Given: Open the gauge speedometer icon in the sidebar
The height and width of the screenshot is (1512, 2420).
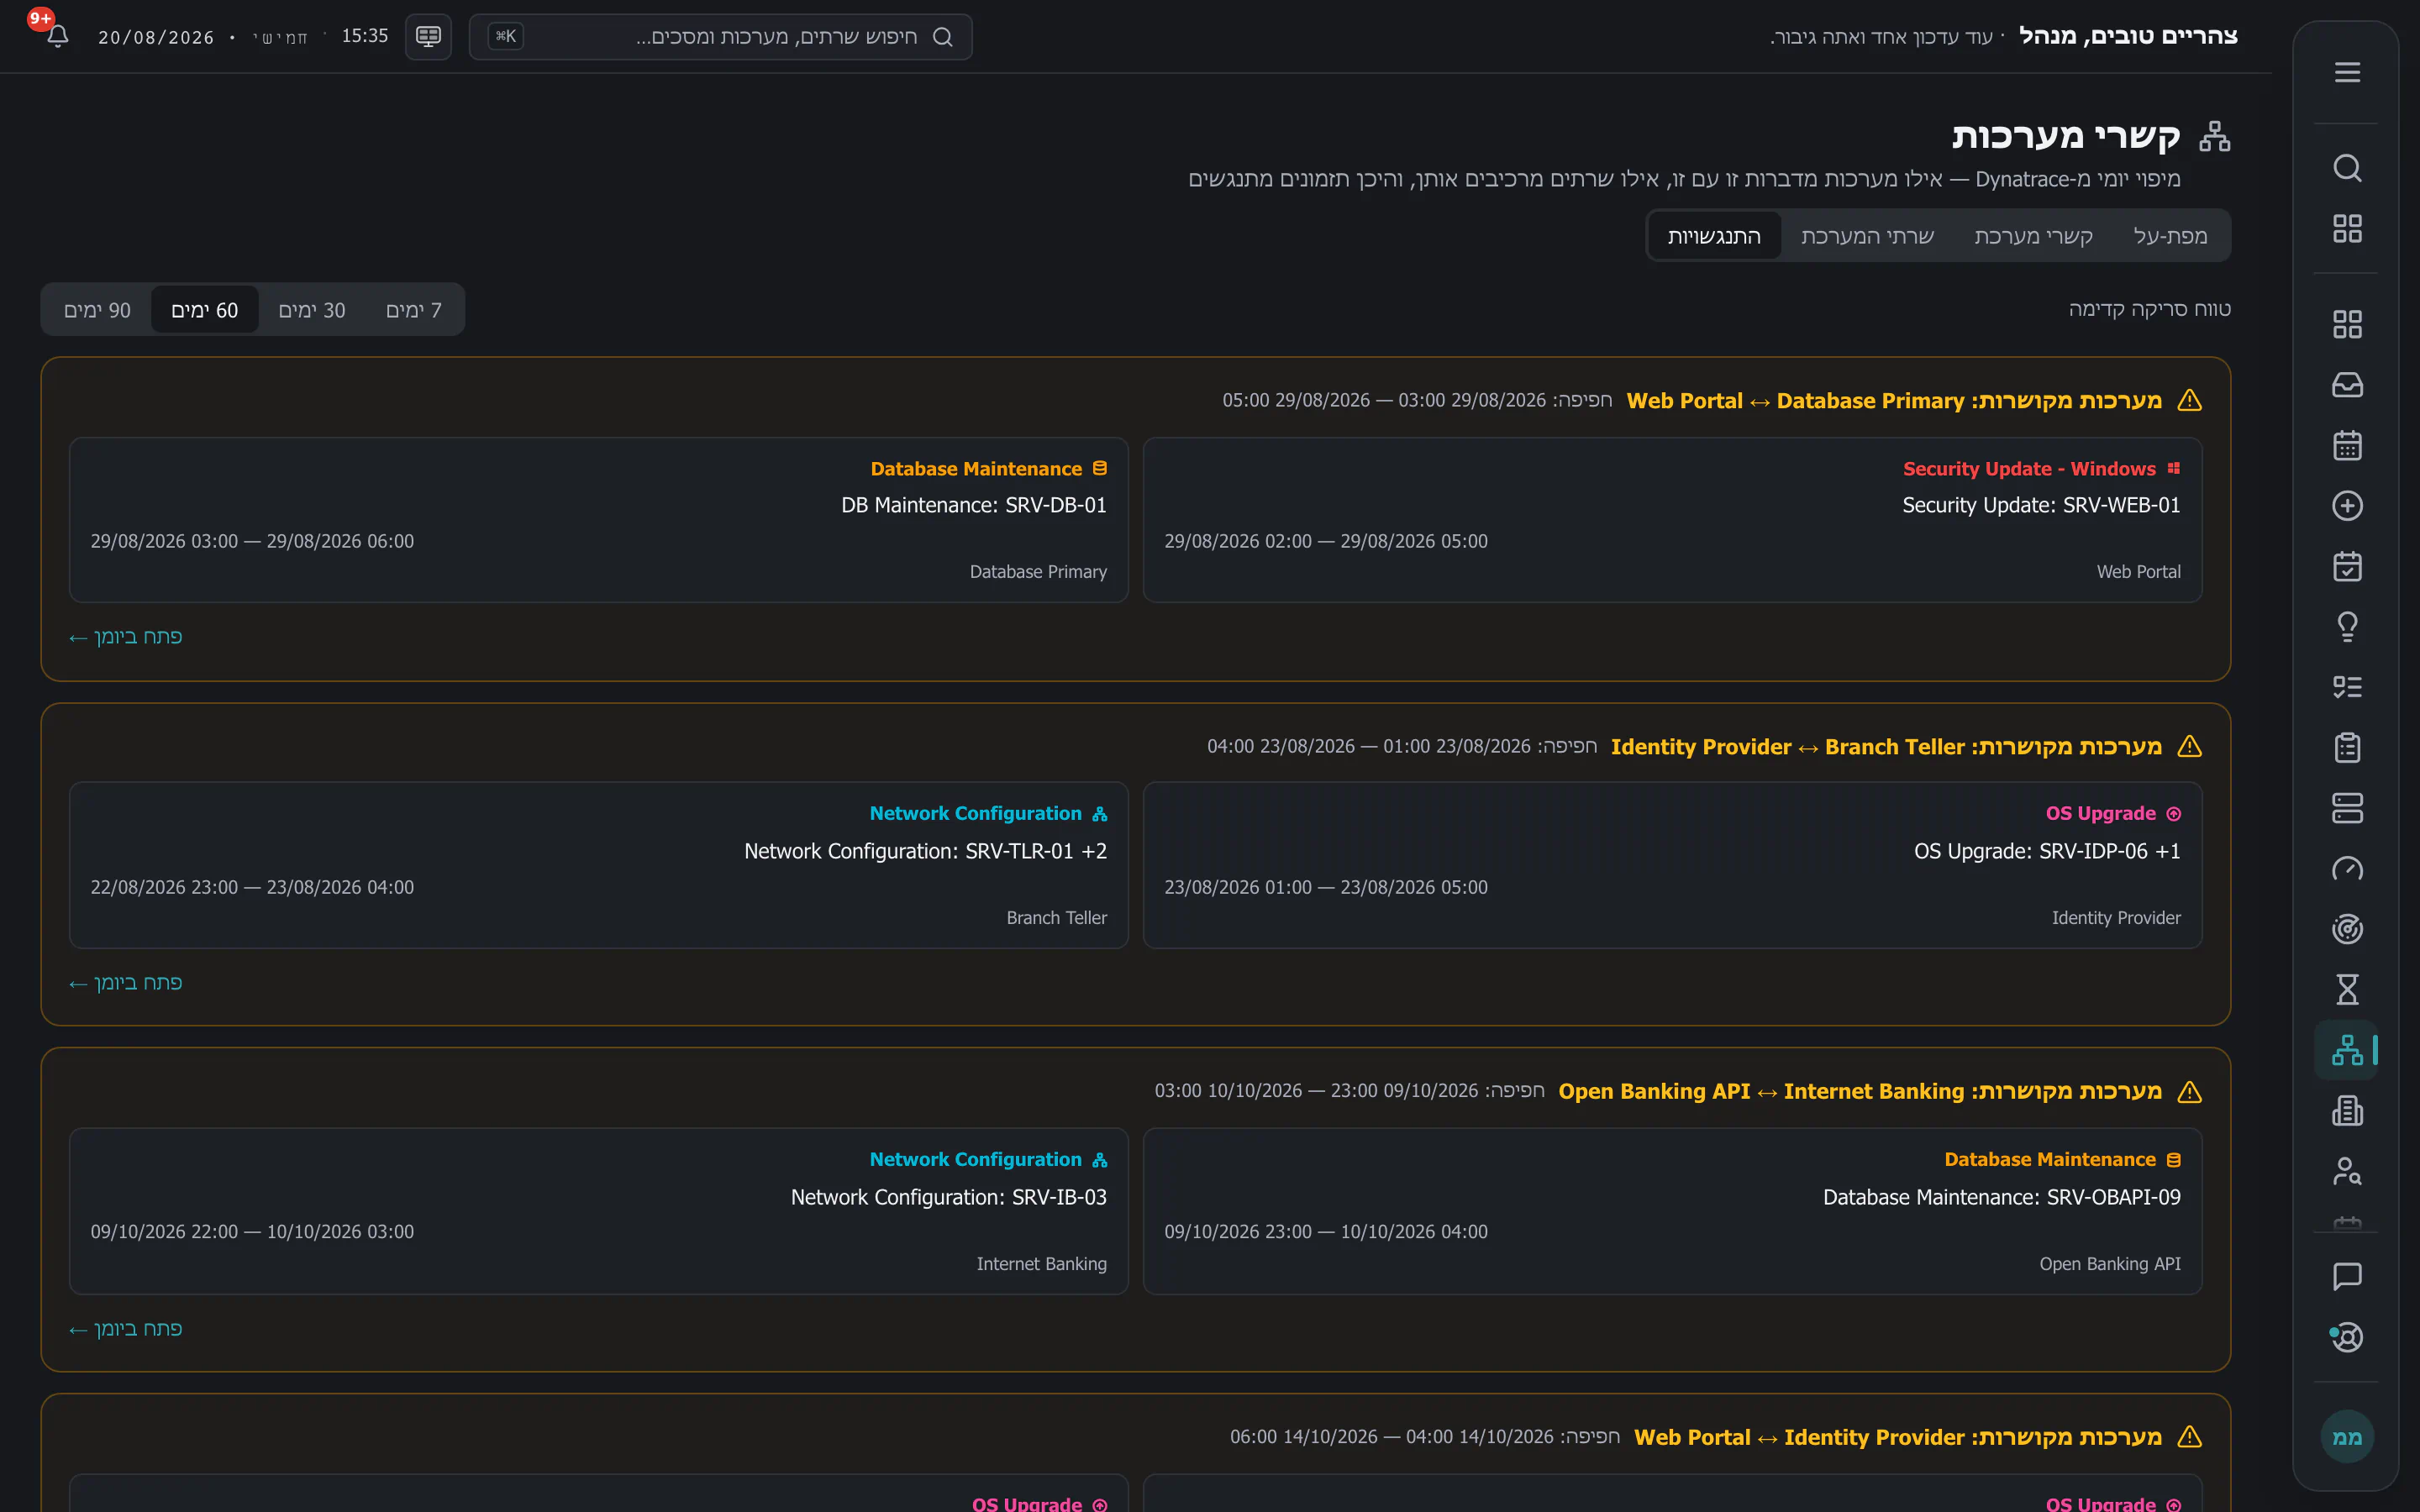Looking at the screenshot, I should tap(2347, 869).
